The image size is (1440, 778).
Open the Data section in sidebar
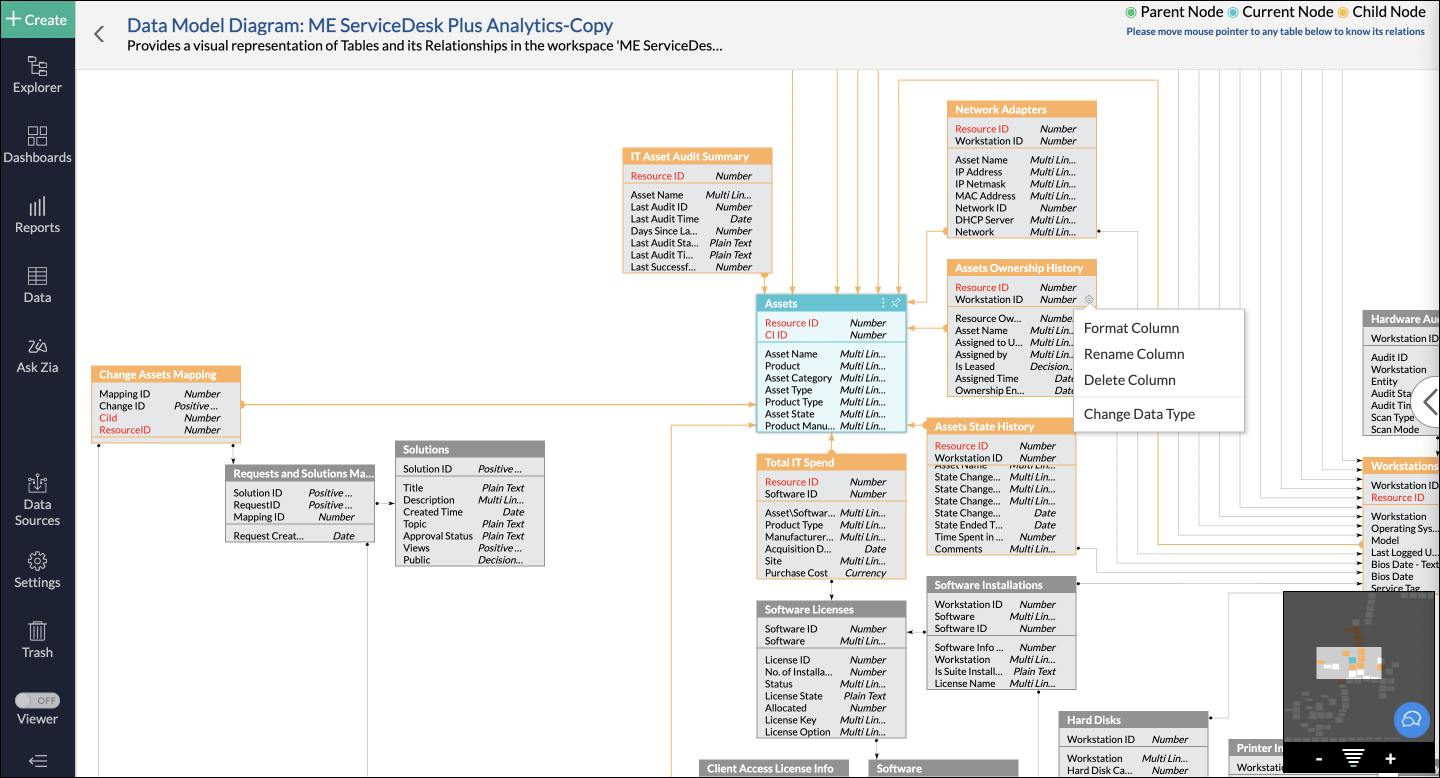(37, 285)
